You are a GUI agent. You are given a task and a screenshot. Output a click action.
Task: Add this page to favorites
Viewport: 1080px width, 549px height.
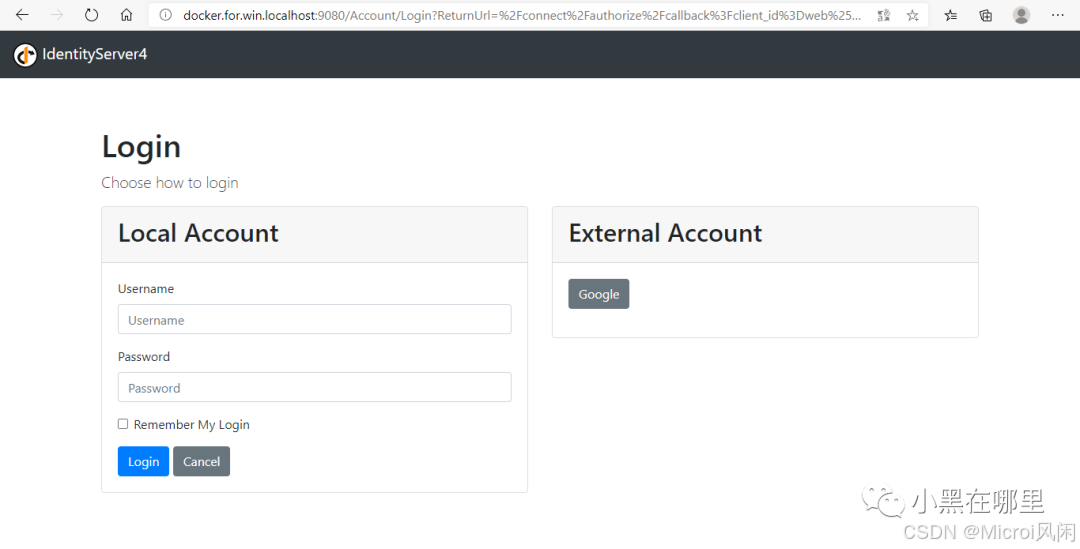pos(913,15)
